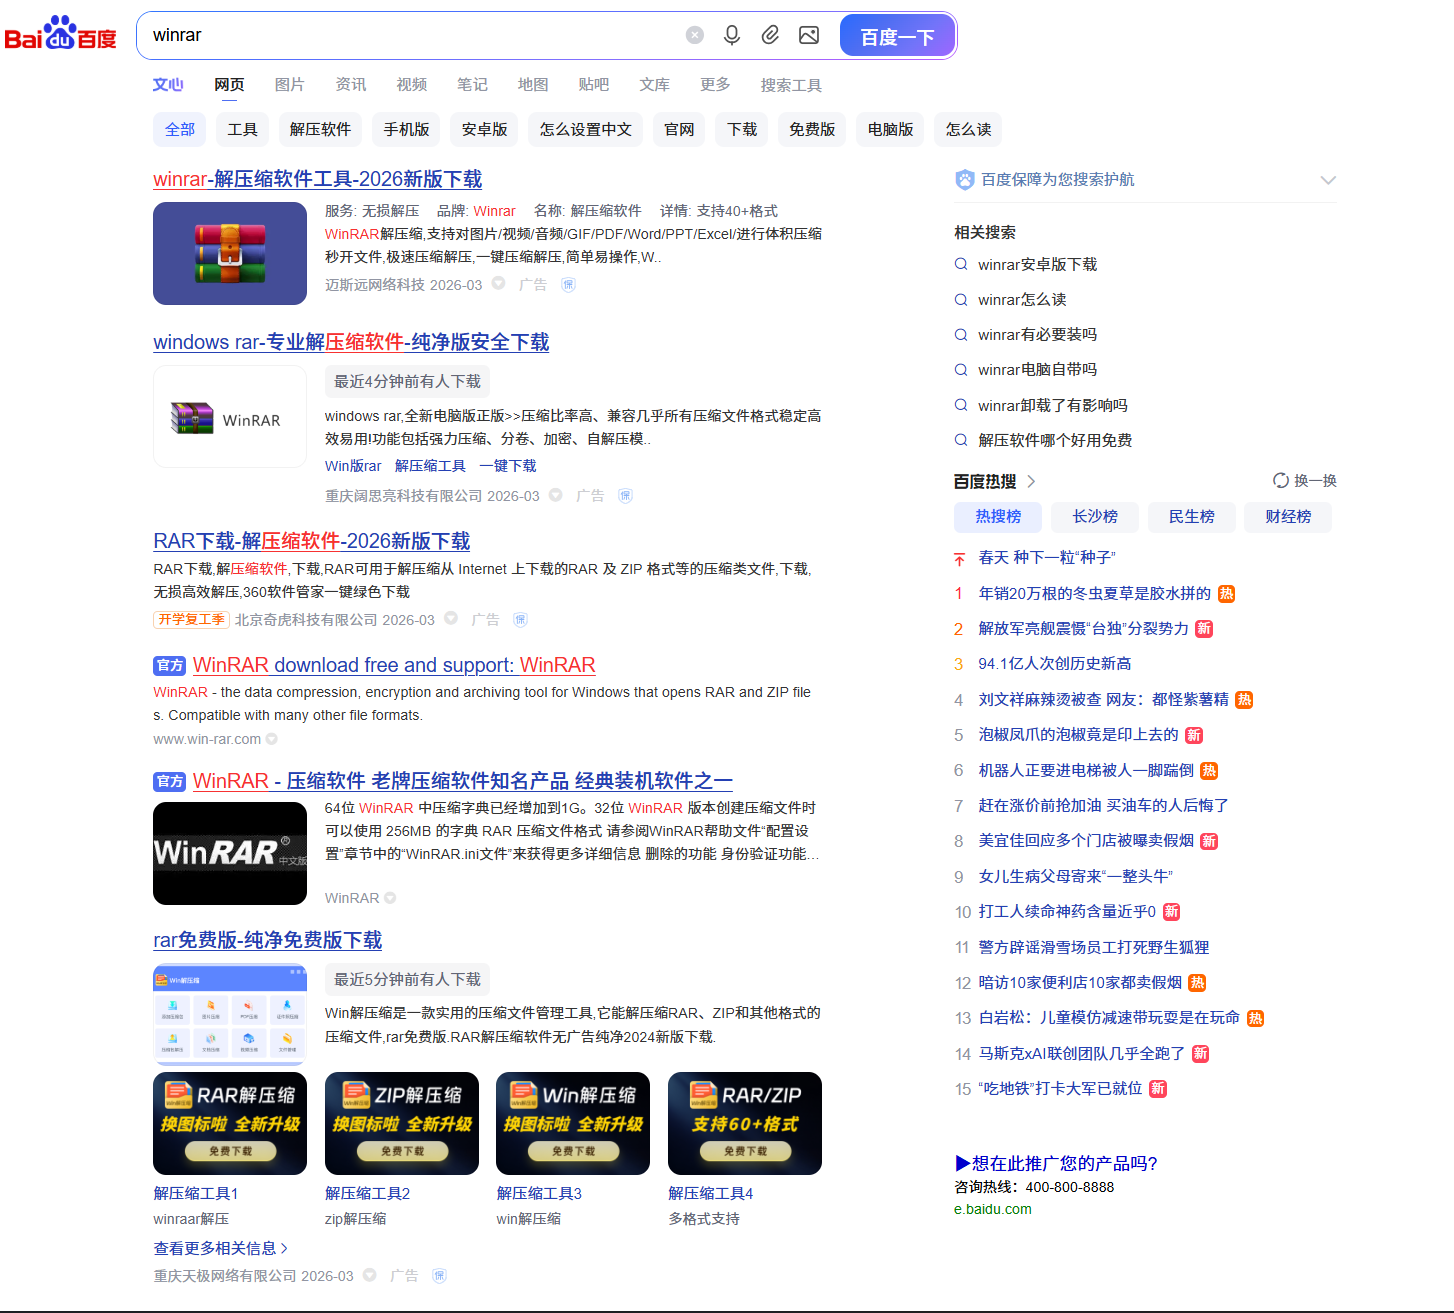The width and height of the screenshot is (1454, 1313).
Task: Click the paperclip file upload icon
Action: pyautogui.click(x=770, y=35)
